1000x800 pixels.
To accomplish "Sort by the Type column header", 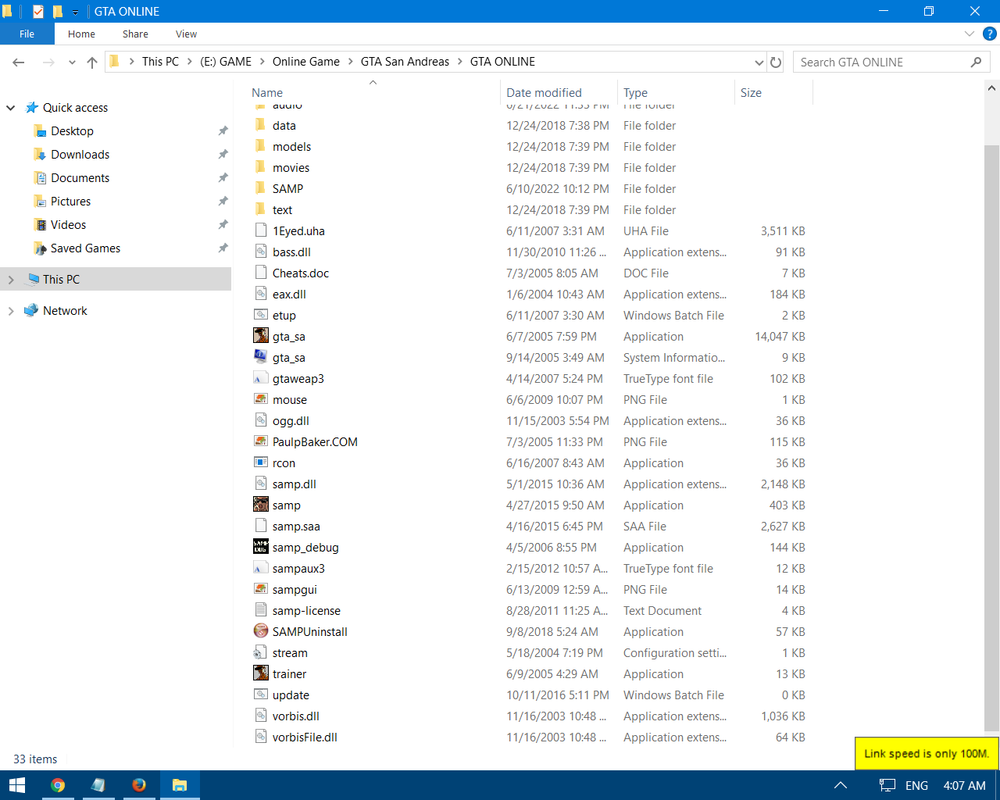I will click(676, 93).
